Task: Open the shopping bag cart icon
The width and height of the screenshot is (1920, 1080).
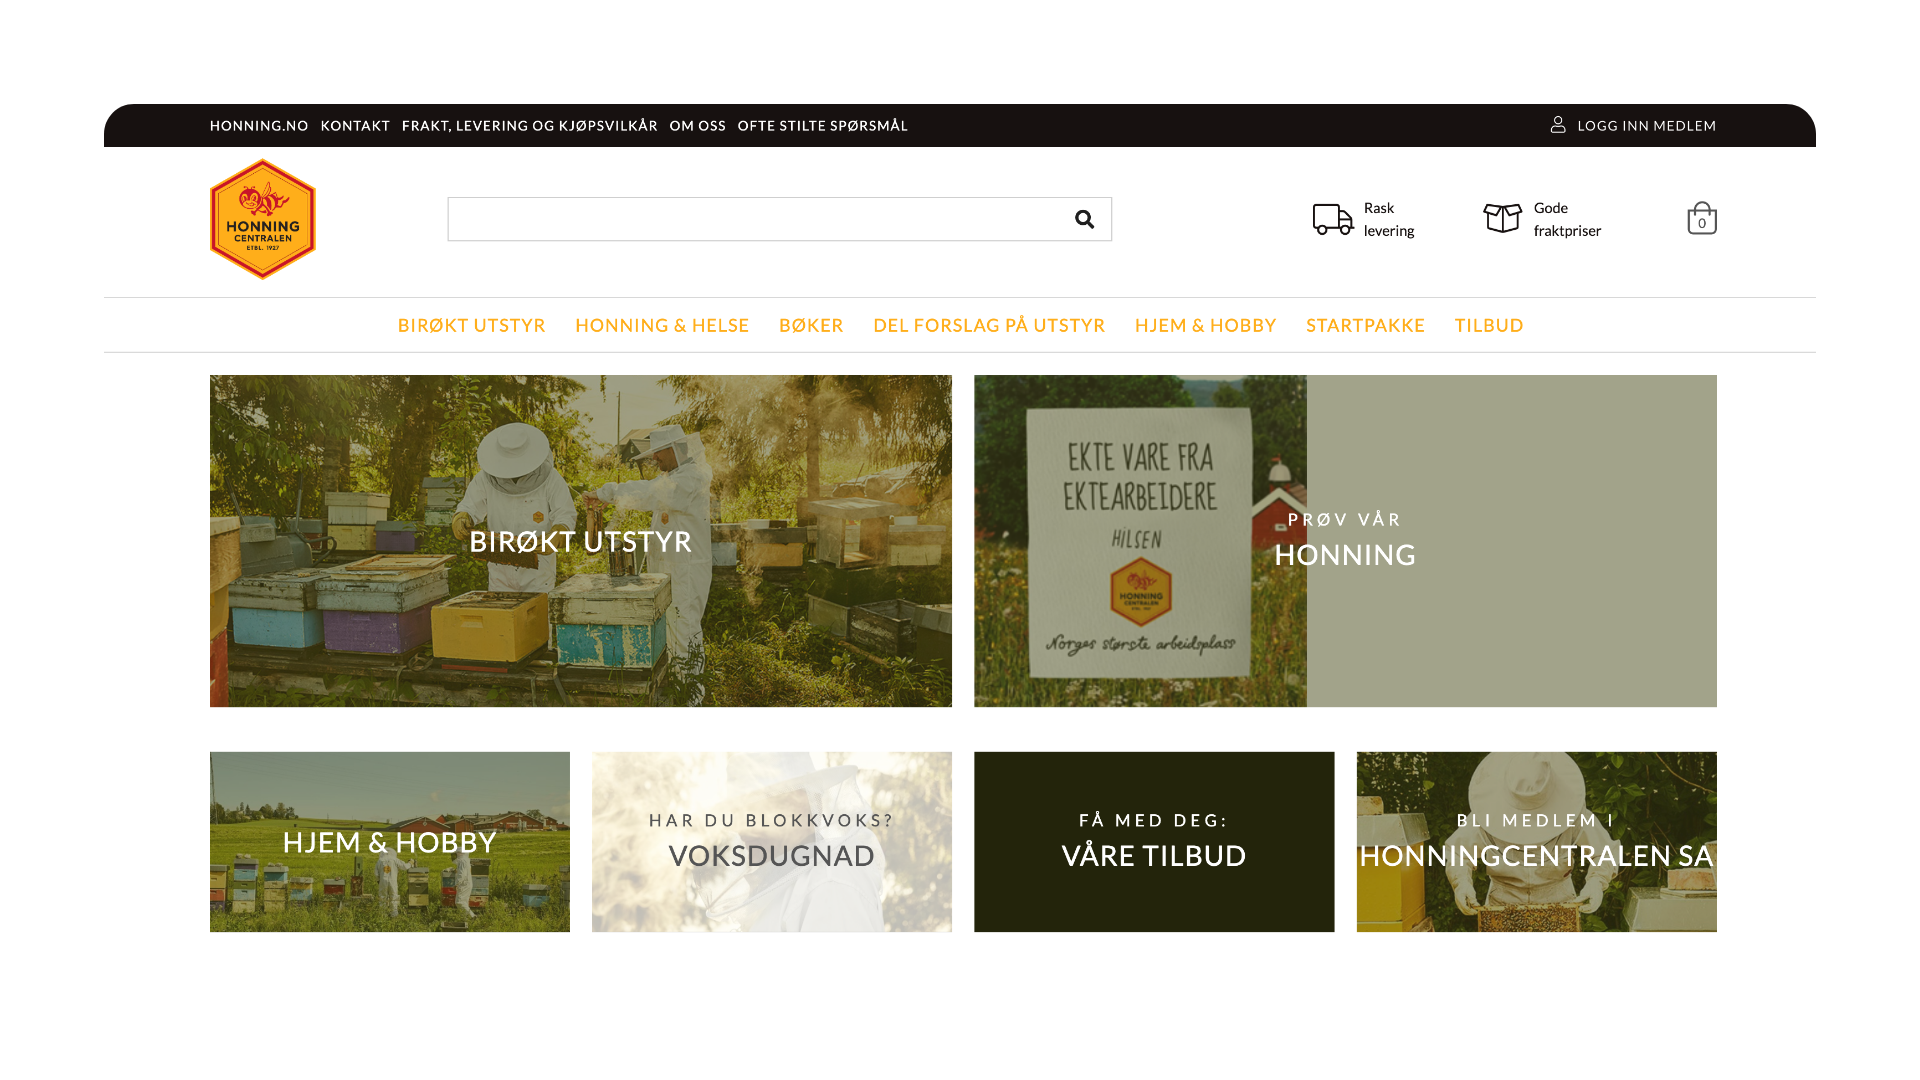Action: point(1701,218)
